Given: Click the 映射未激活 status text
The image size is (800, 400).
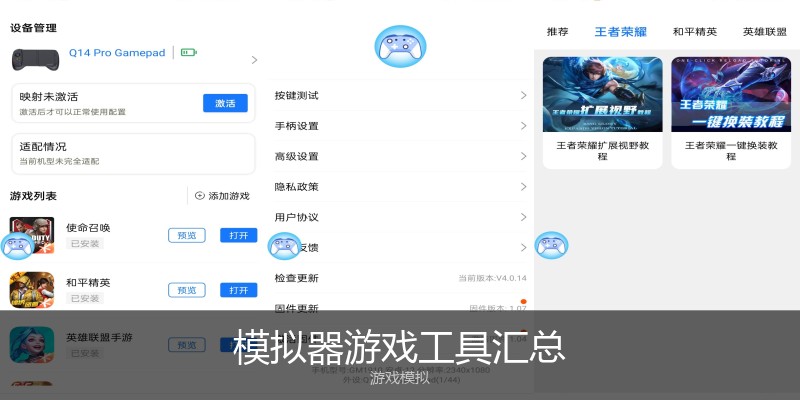Looking at the screenshot, I should coord(49,97).
